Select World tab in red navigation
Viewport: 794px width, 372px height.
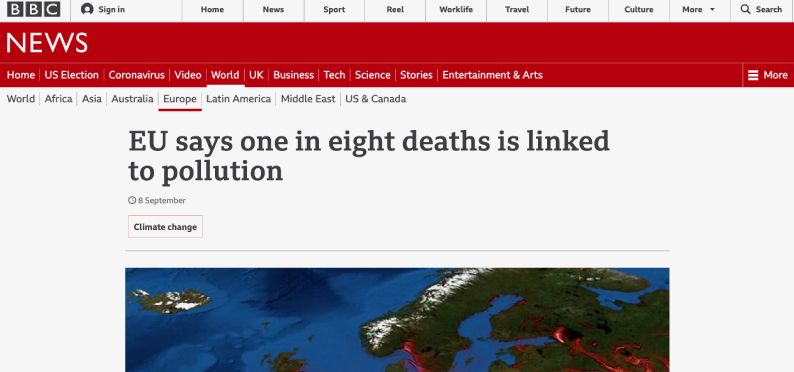(x=225, y=75)
